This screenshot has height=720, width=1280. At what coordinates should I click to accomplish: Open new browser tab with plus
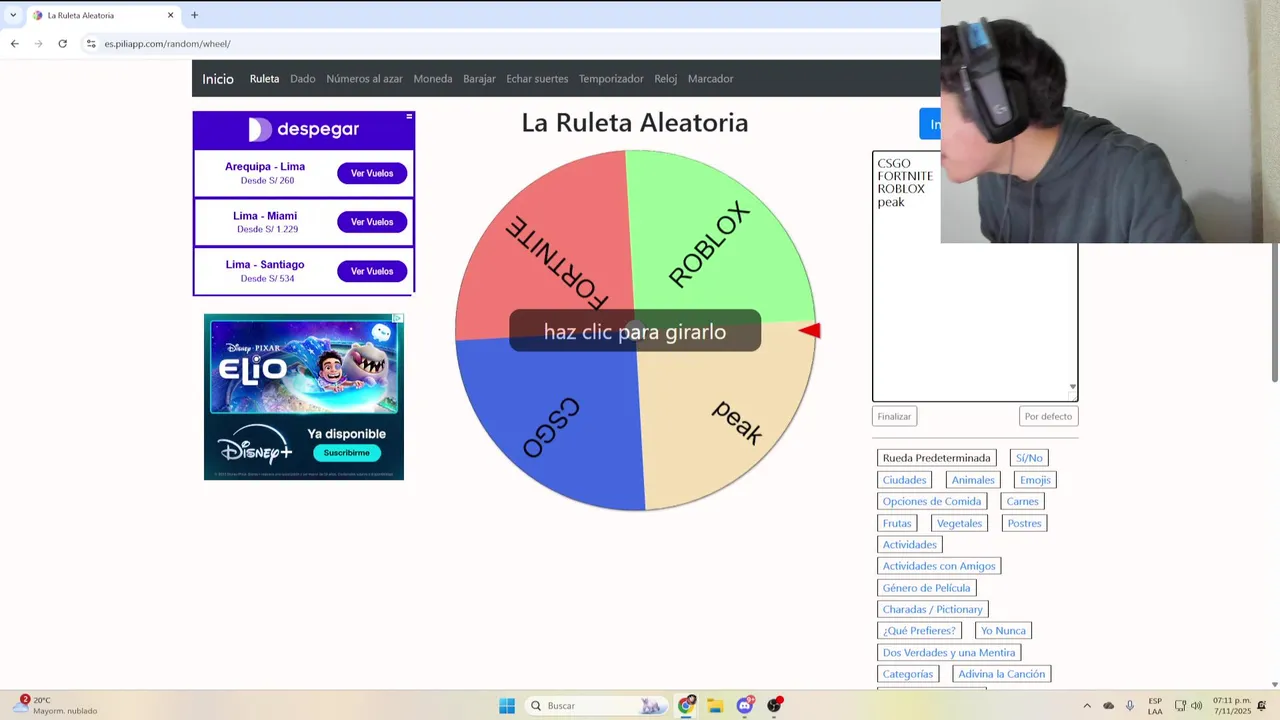(194, 15)
